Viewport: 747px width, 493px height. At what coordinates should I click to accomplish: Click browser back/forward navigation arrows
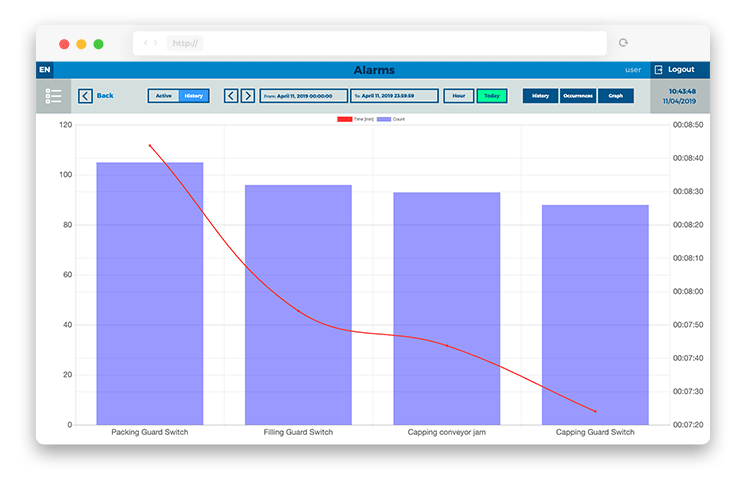tap(150, 43)
